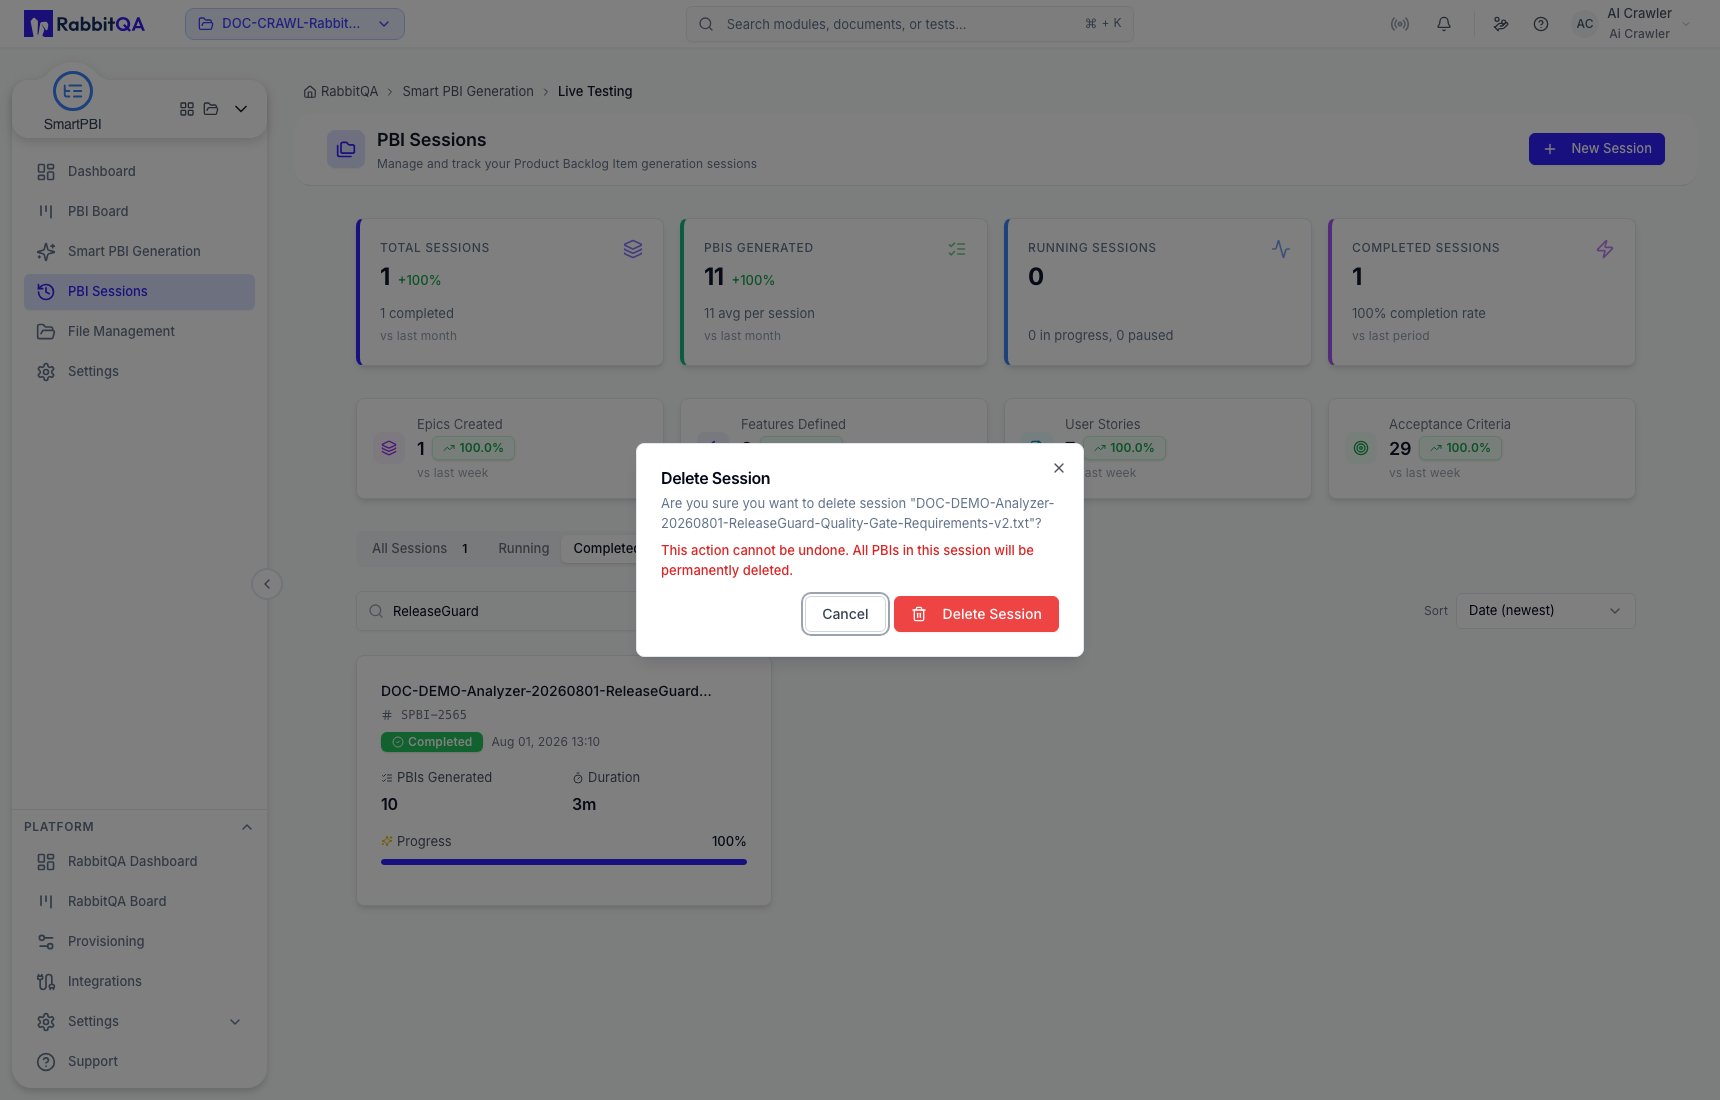Screen dimensions: 1720x1100
Task: Click the folder icon in SmartPBI panel
Action: (x=211, y=109)
